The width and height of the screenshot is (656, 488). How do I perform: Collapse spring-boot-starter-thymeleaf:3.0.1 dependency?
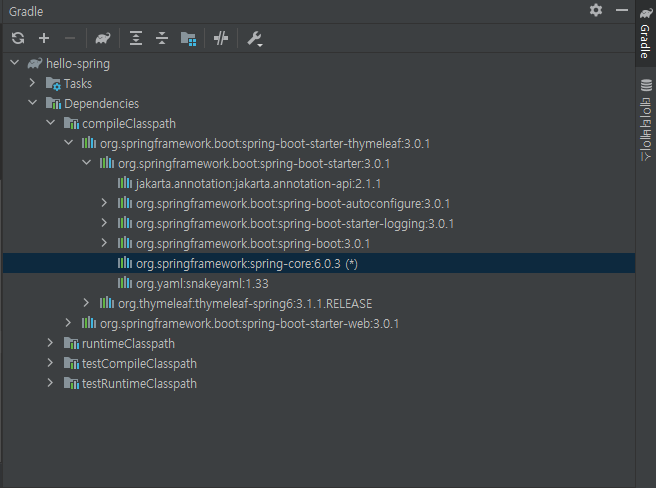[69, 143]
